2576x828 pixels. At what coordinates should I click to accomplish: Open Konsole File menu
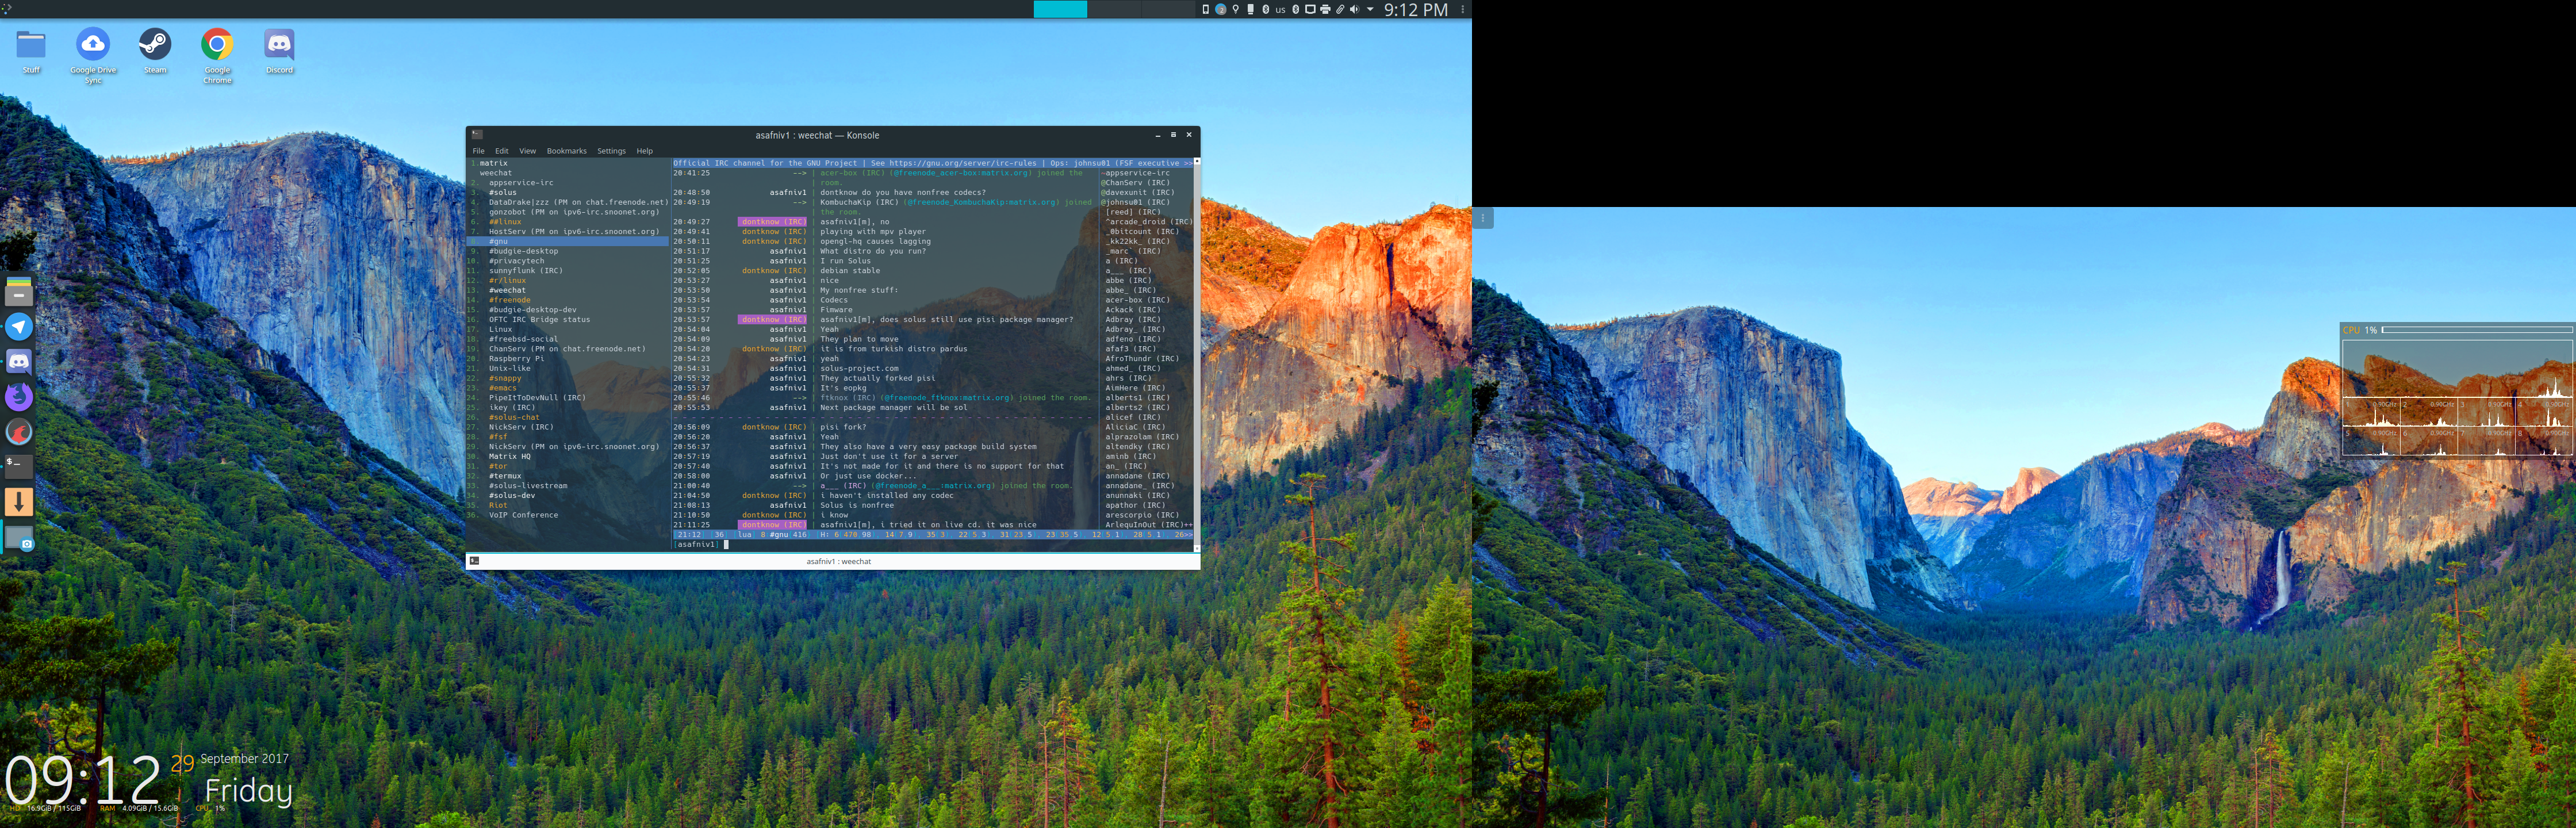pos(478,151)
